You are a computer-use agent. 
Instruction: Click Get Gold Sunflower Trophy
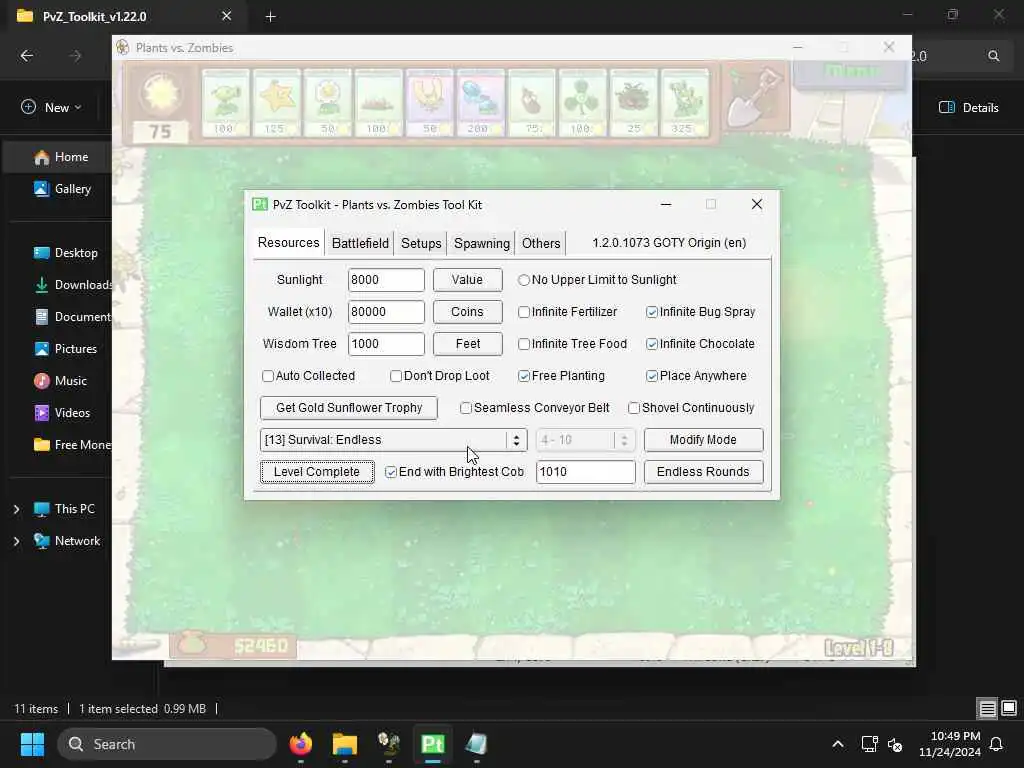[x=349, y=408]
